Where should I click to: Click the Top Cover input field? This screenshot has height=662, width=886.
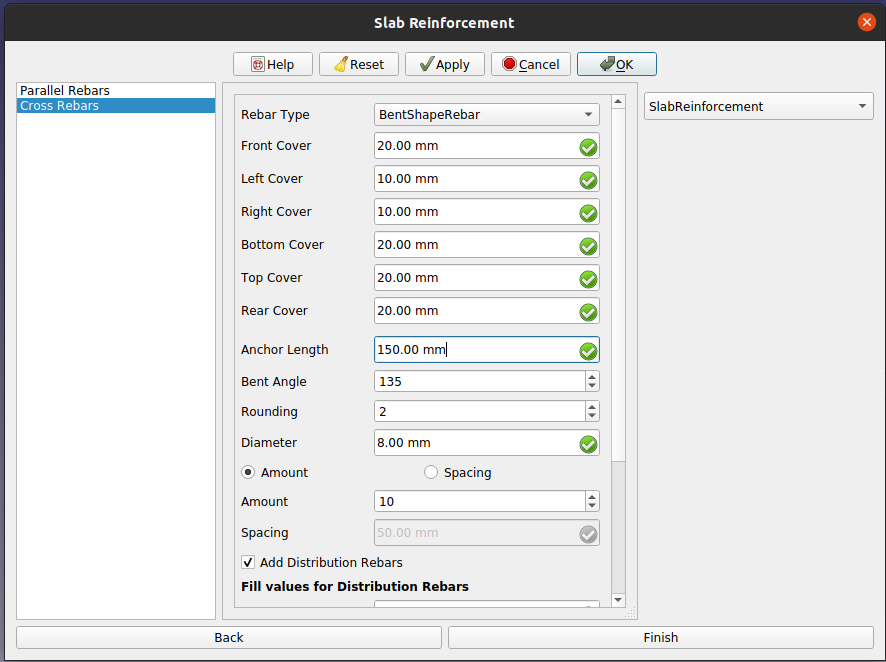(x=487, y=278)
